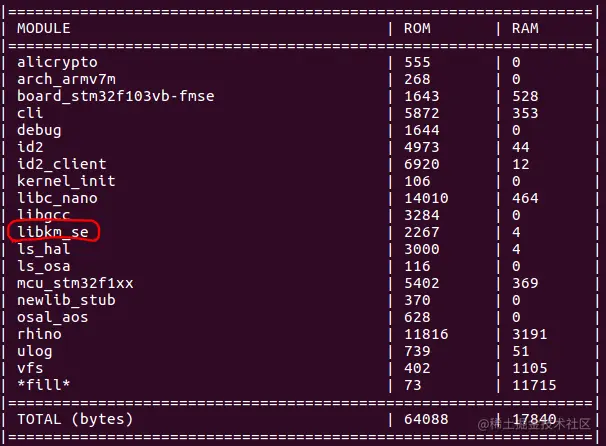Select the ulog module name
606x446 pixels.
34,351
